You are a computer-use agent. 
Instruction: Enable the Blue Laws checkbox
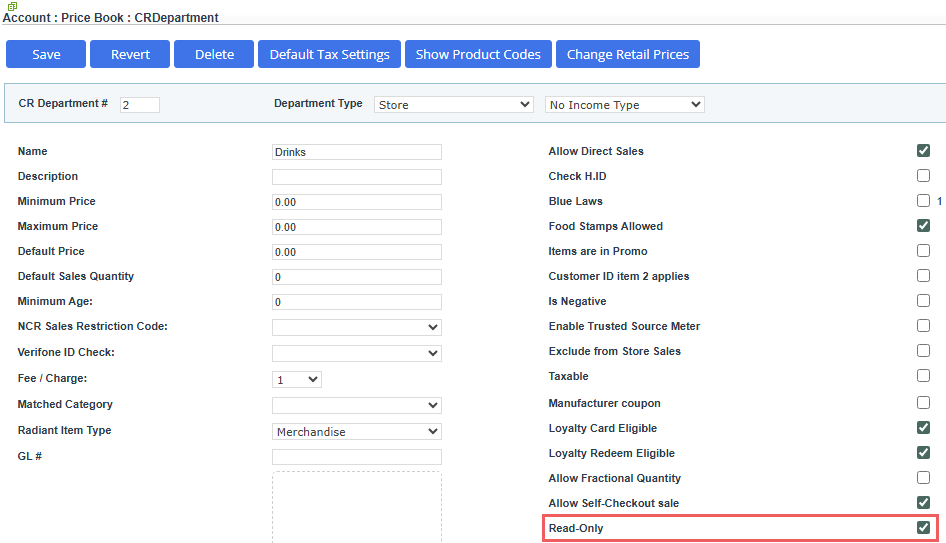coord(923,201)
